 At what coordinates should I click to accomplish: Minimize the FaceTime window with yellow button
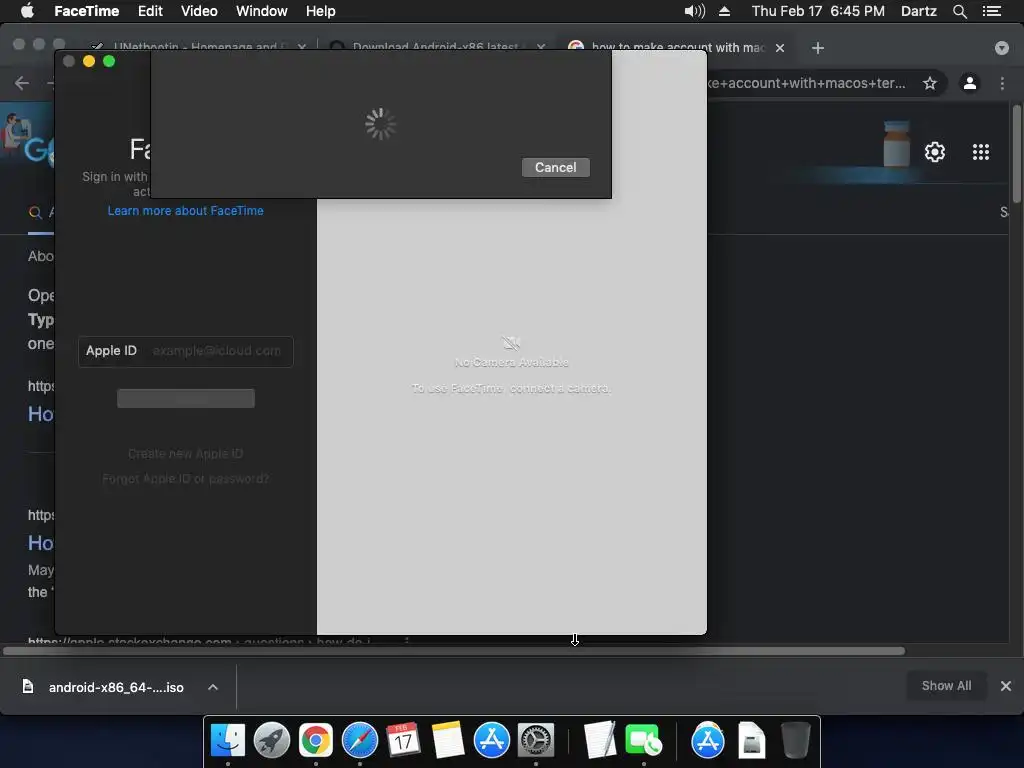(89, 61)
